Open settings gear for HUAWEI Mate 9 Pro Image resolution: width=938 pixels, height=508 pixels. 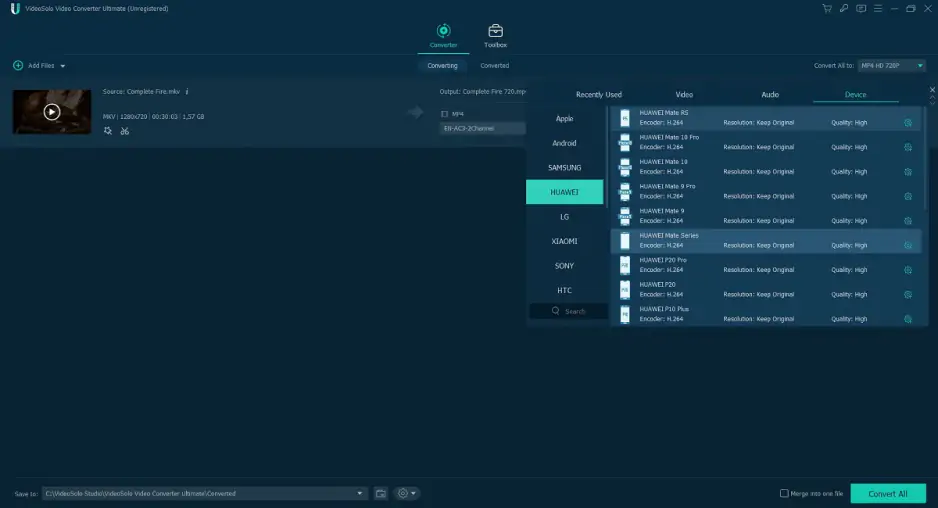point(907,196)
